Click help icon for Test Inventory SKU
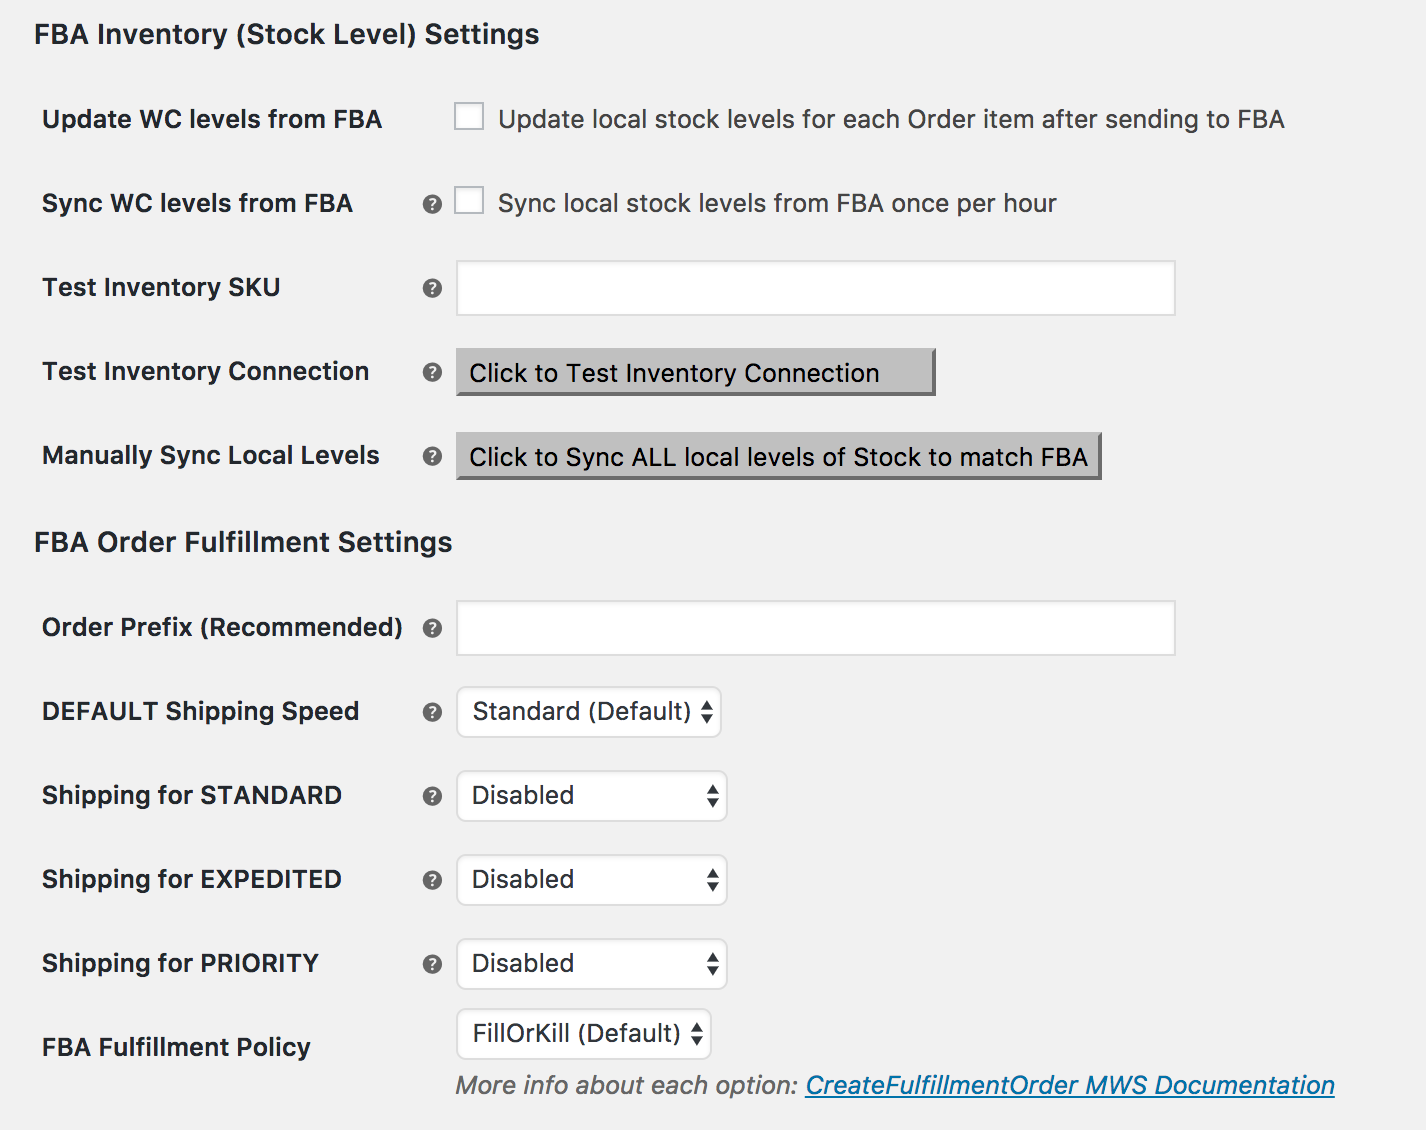 pyautogui.click(x=432, y=288)
